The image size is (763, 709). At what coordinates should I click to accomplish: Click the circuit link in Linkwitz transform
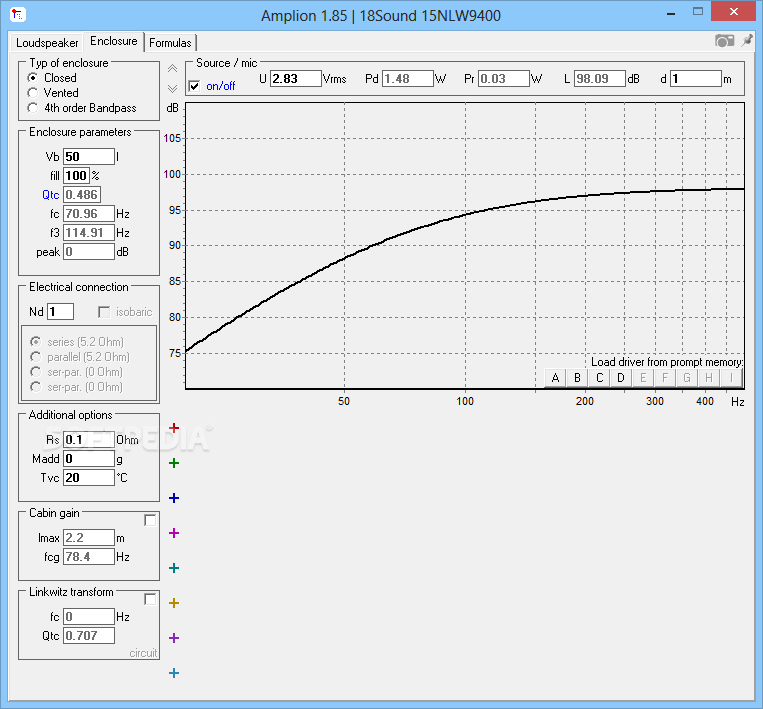[143, 653]
